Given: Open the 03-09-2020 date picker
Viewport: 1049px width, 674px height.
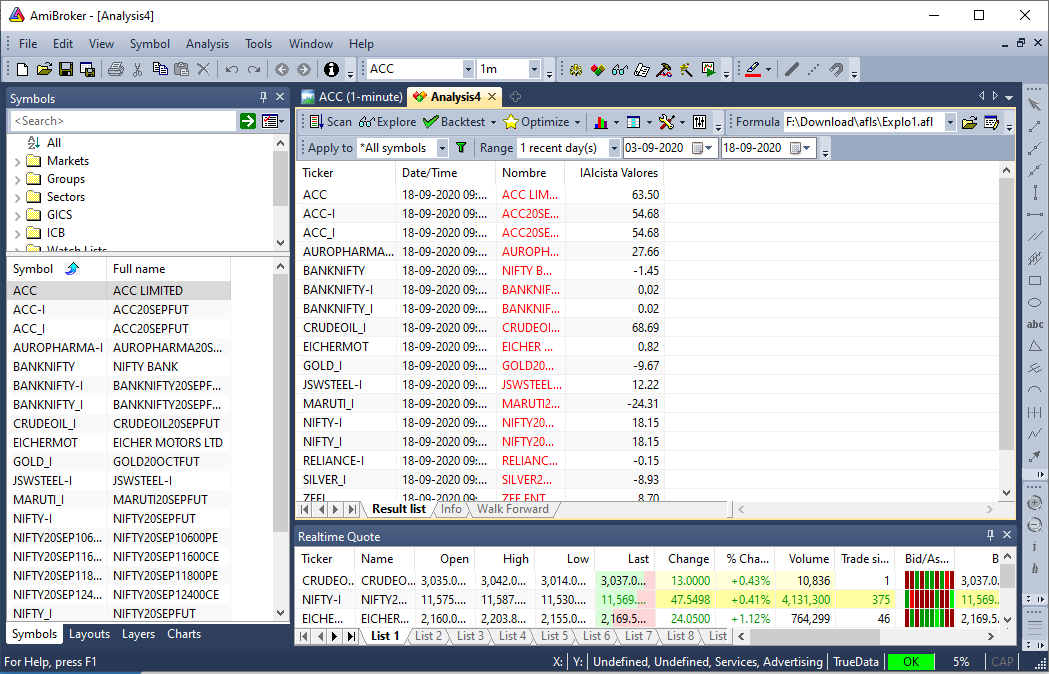Looking at the screenshot, I should 702,148.
